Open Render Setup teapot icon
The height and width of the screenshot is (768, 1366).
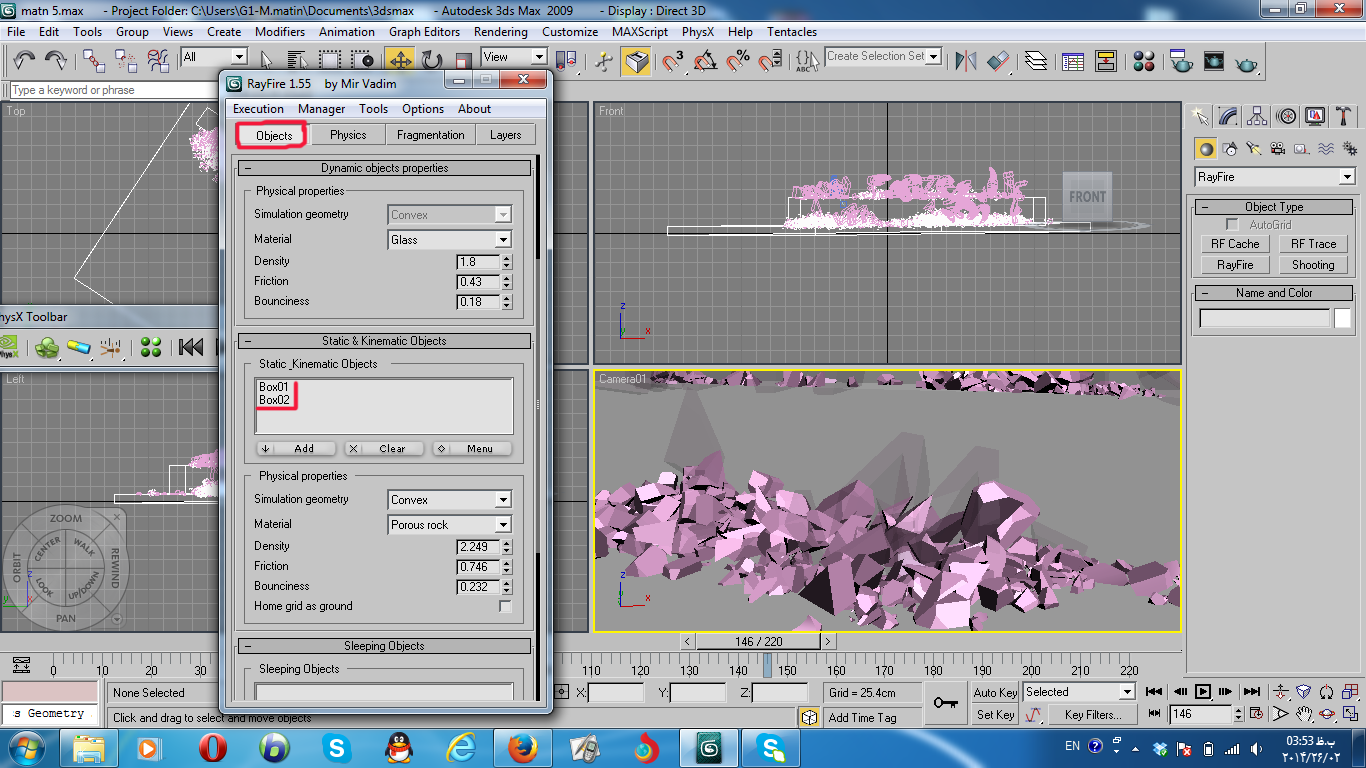point(1181,60)
